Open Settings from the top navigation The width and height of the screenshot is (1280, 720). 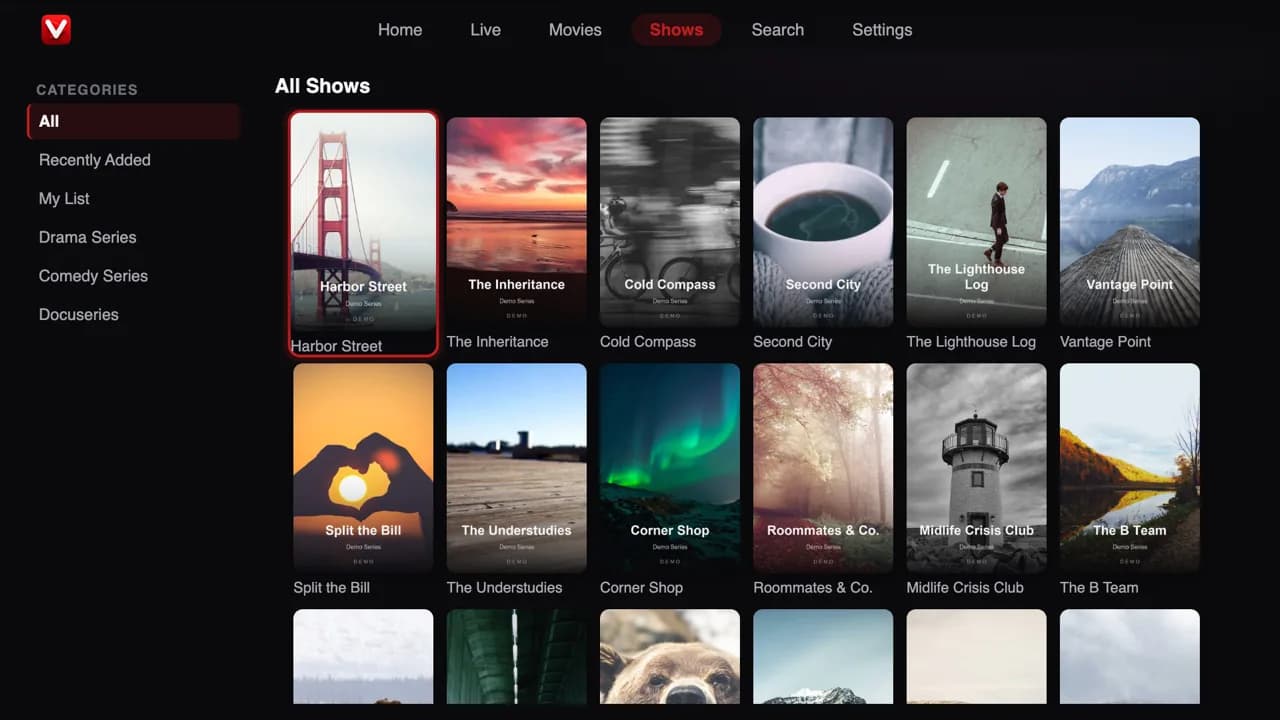(882, 30)
